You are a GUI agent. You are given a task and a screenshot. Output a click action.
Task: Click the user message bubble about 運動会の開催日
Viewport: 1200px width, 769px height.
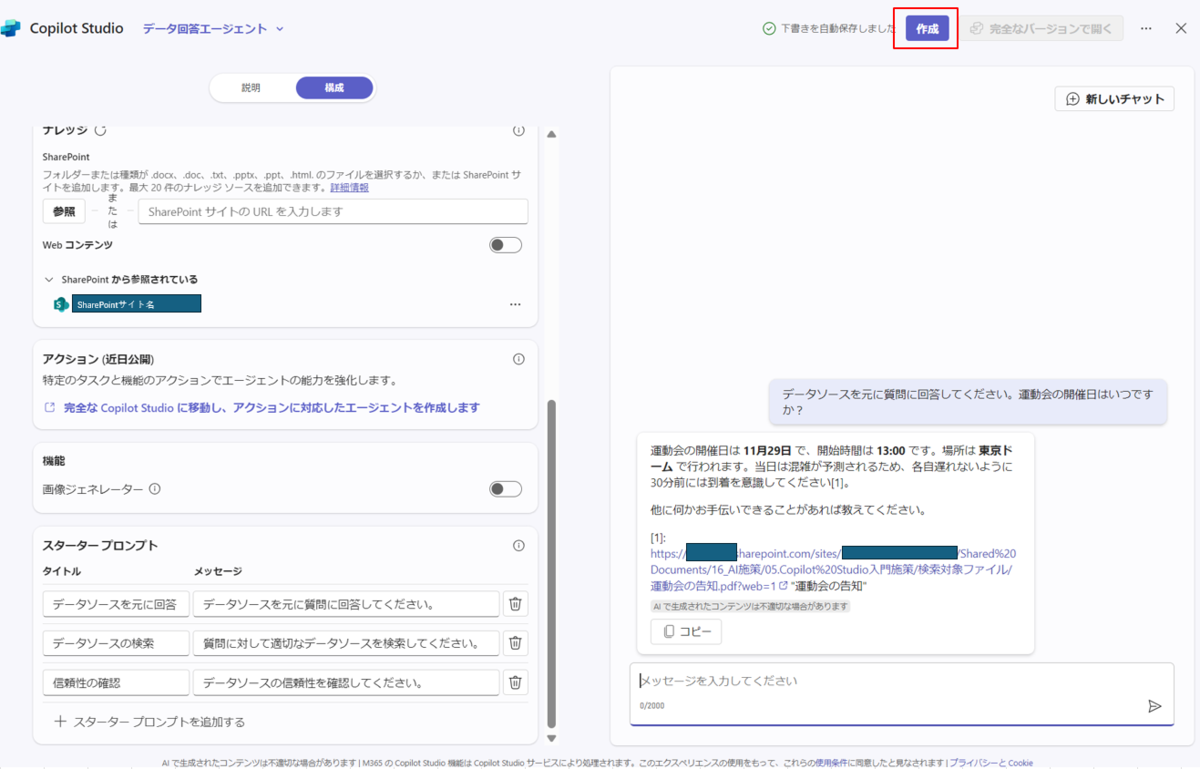point(968,402)
